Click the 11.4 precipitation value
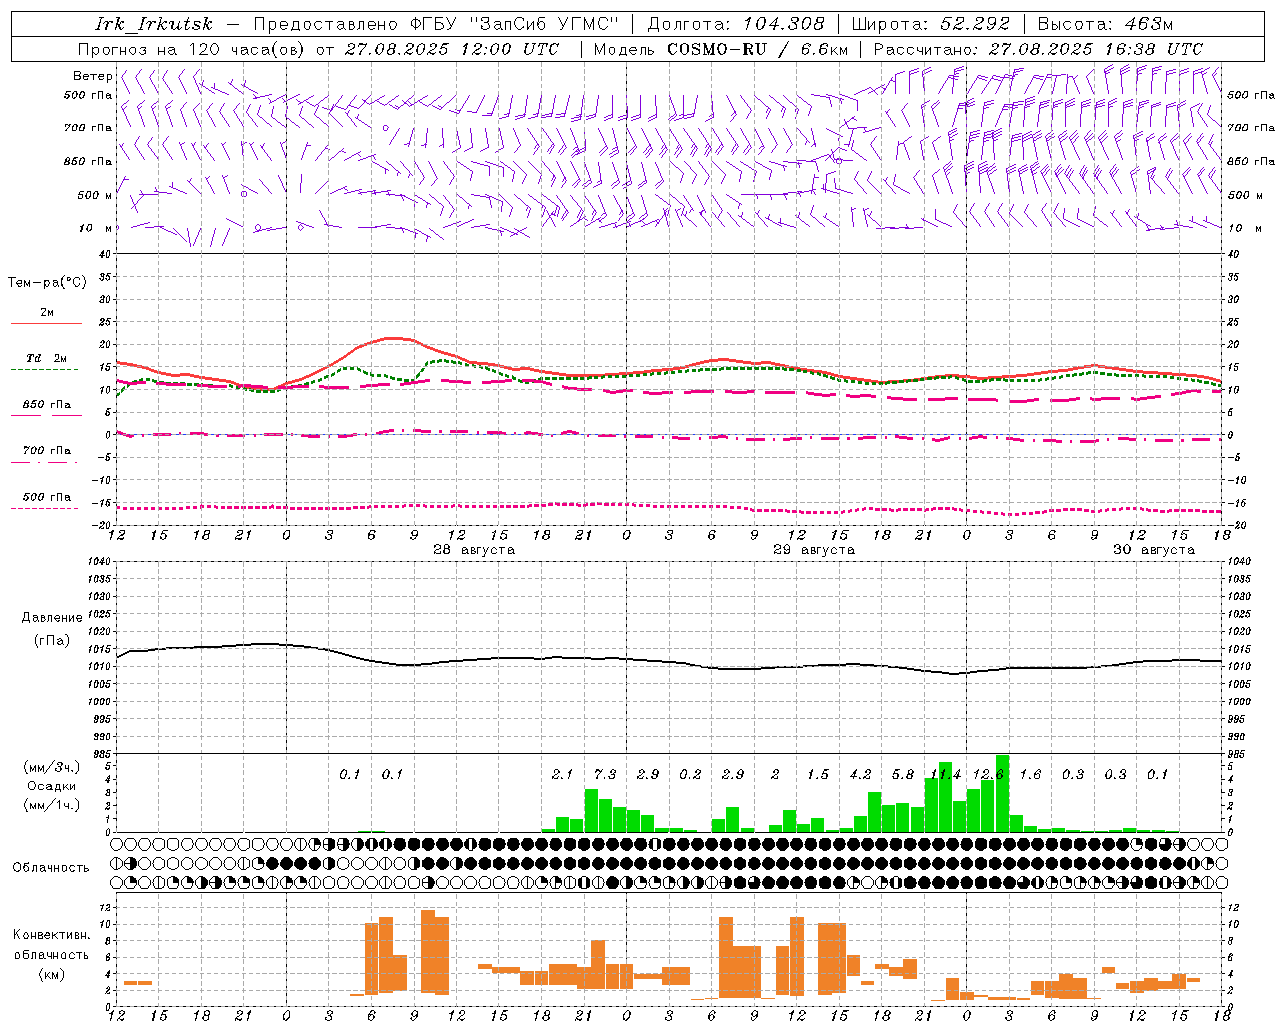The width and height of the screenshot is (1280, 1024). click(x=945, y=775)
